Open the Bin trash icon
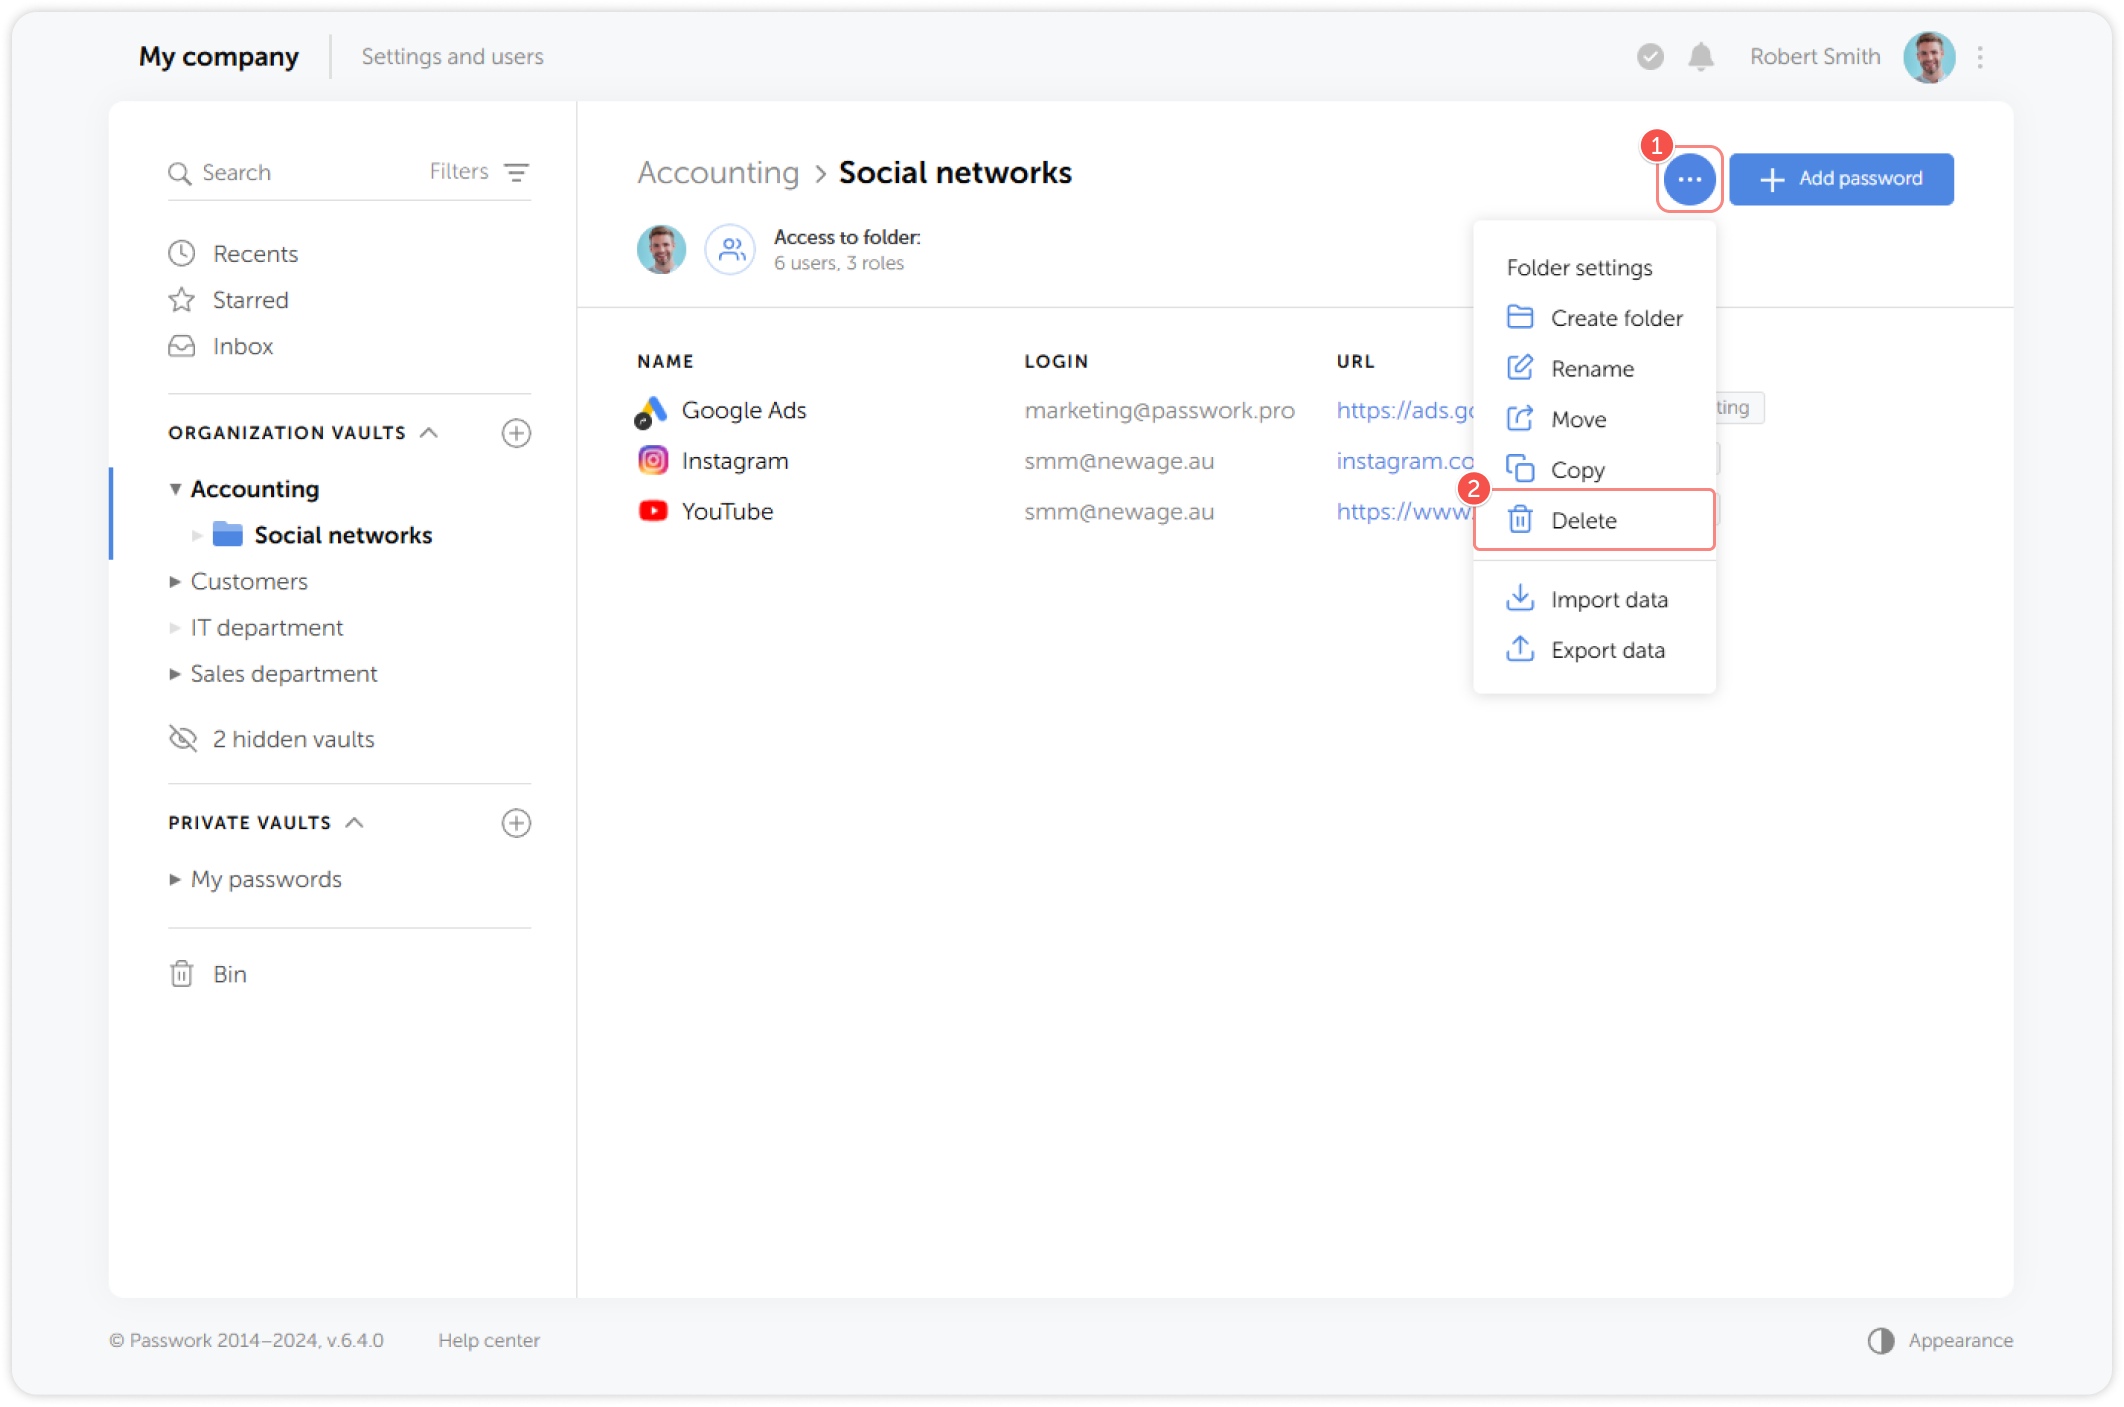Screen dimensions: 2124x1407 181,973
